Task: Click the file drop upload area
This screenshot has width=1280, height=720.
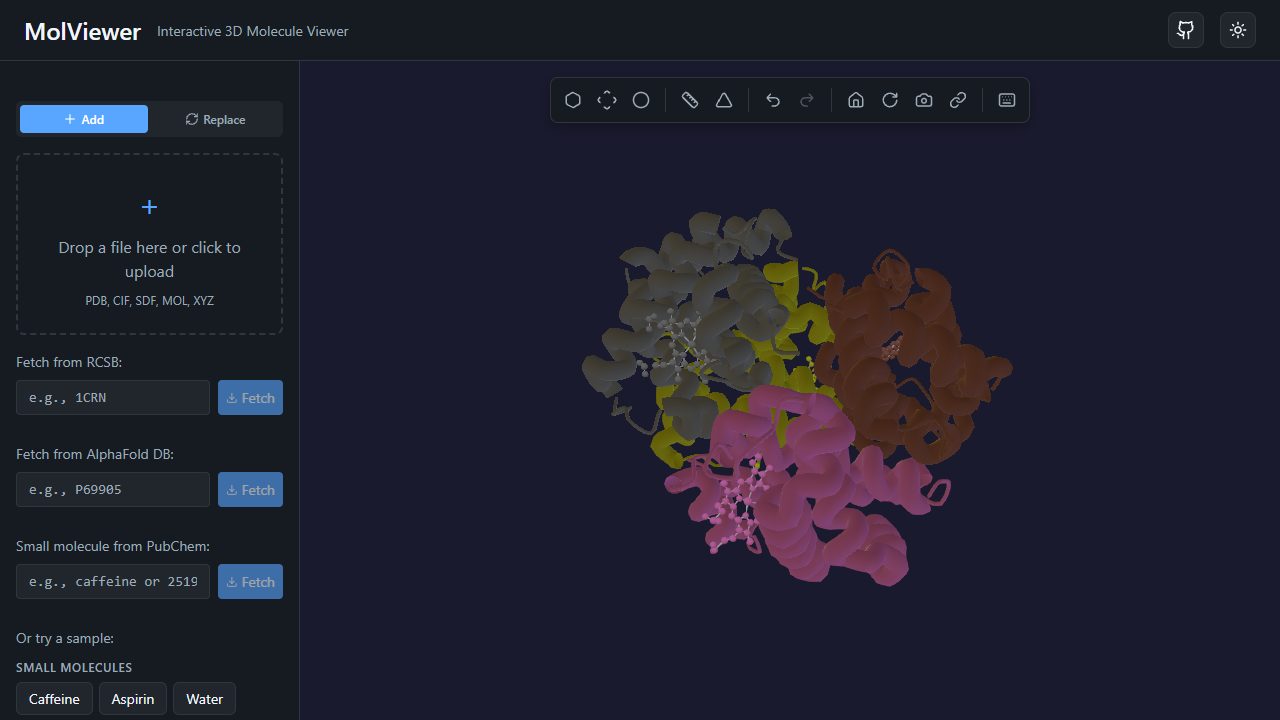Action: coord(149,244)
